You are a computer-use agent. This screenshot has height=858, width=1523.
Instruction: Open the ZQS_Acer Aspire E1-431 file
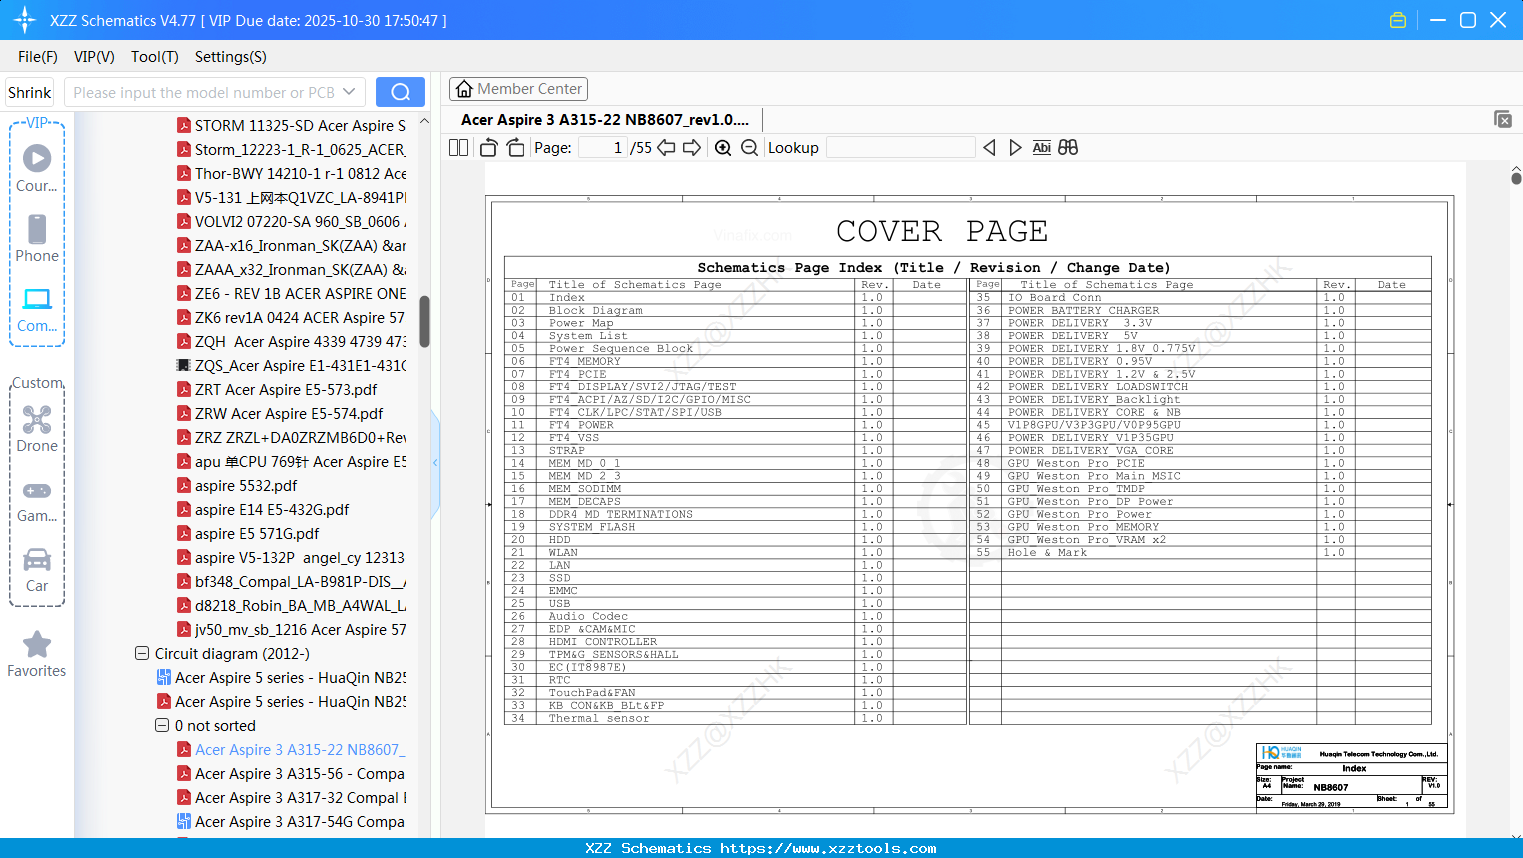point(292,365)
